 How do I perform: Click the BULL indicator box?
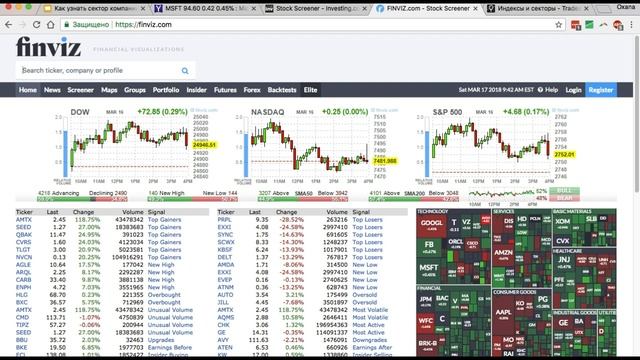[x=564, y=191]
